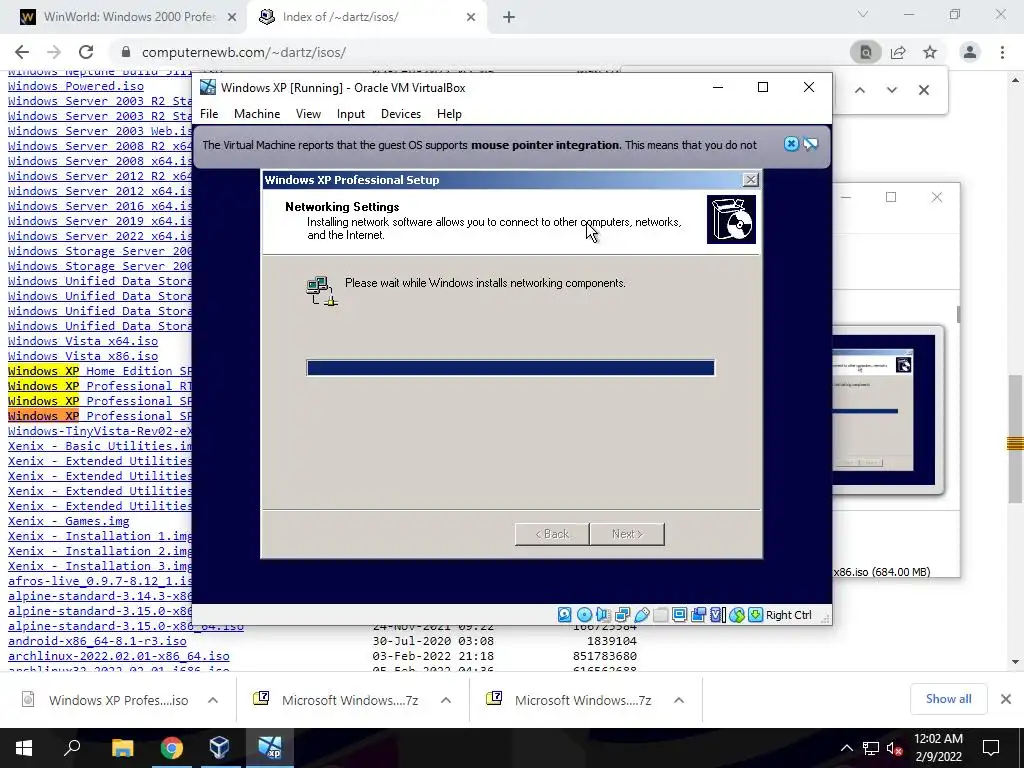1024x768 pixels.
Task: Open the Chrome tab search chevron
Action: [863, 14]
